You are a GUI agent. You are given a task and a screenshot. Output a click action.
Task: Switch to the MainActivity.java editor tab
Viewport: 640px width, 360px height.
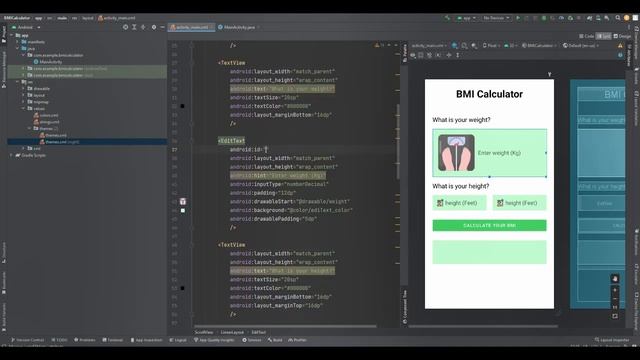click(x=238, y=27)
